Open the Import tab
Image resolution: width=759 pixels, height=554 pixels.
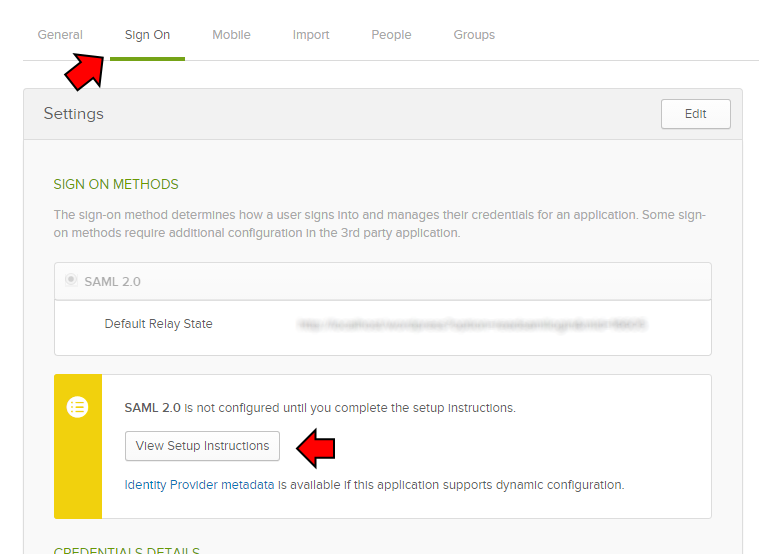tap(311, 35)
